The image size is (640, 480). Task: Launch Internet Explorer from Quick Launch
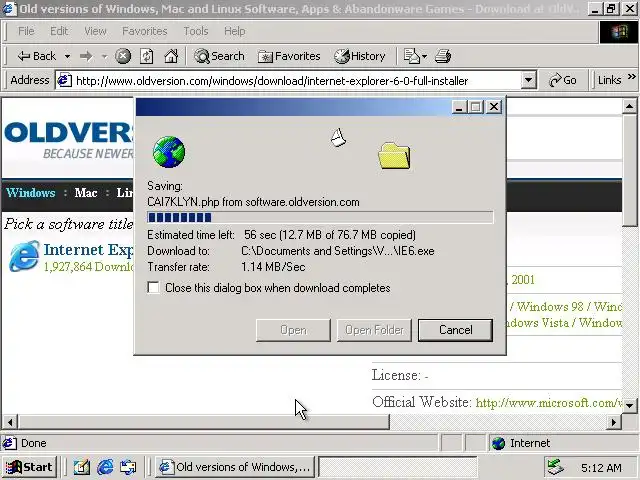click(105, 467)
